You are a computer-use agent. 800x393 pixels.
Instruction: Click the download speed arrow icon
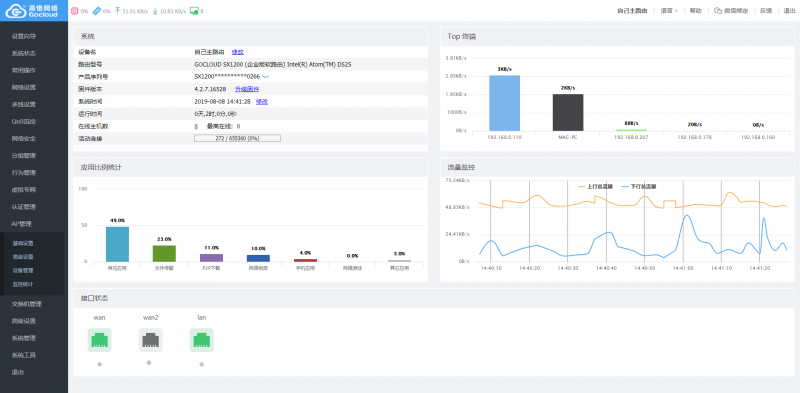(x=155, y=11)
